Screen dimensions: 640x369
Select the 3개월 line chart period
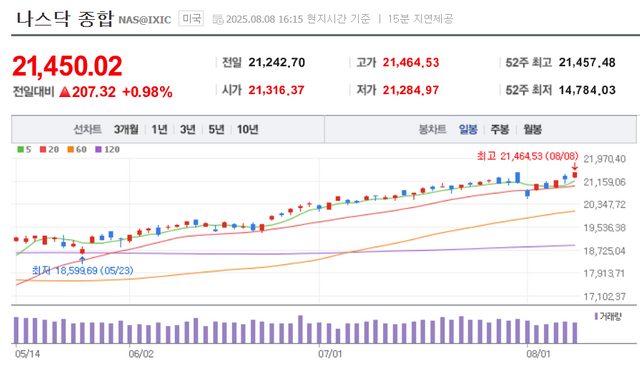coord(126,129)
